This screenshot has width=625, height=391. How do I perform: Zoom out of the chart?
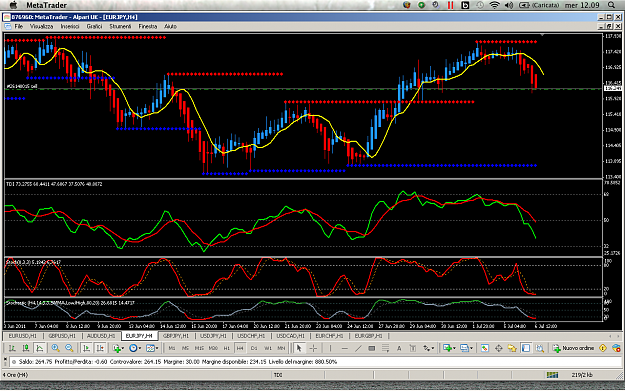coord(69,348)
